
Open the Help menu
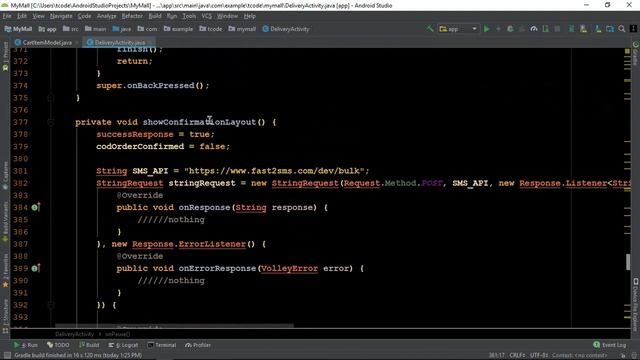pyautogui.click(x=249, y=16)
